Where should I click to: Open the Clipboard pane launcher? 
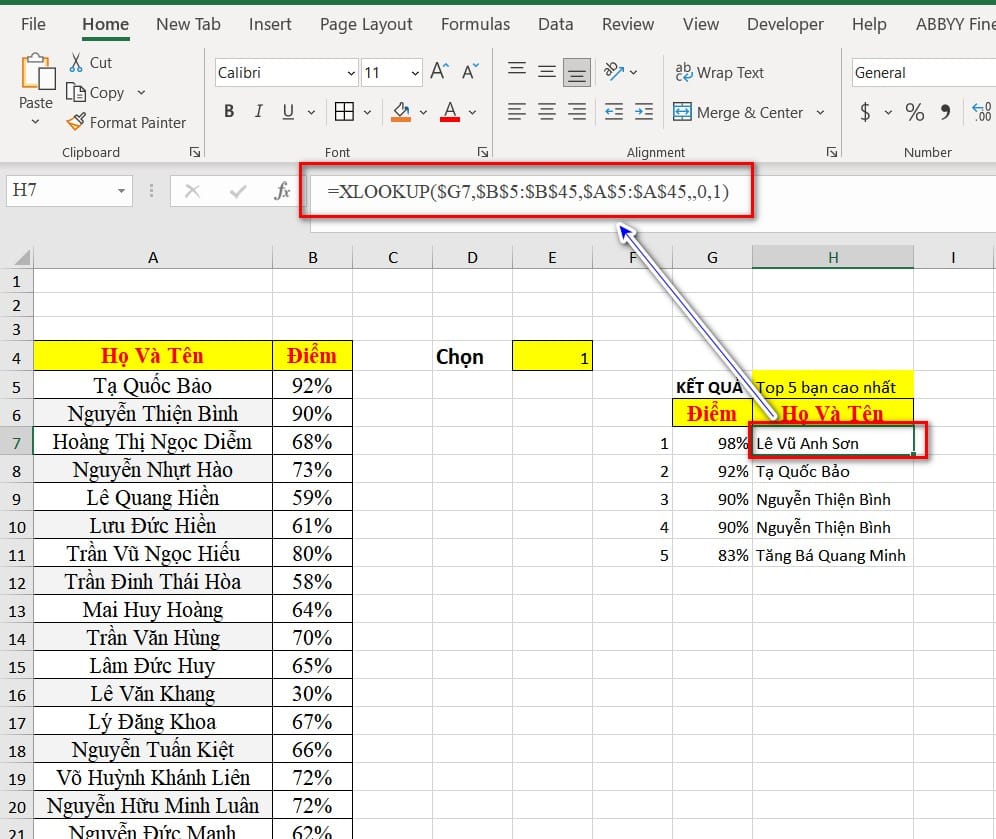[194, 152]
